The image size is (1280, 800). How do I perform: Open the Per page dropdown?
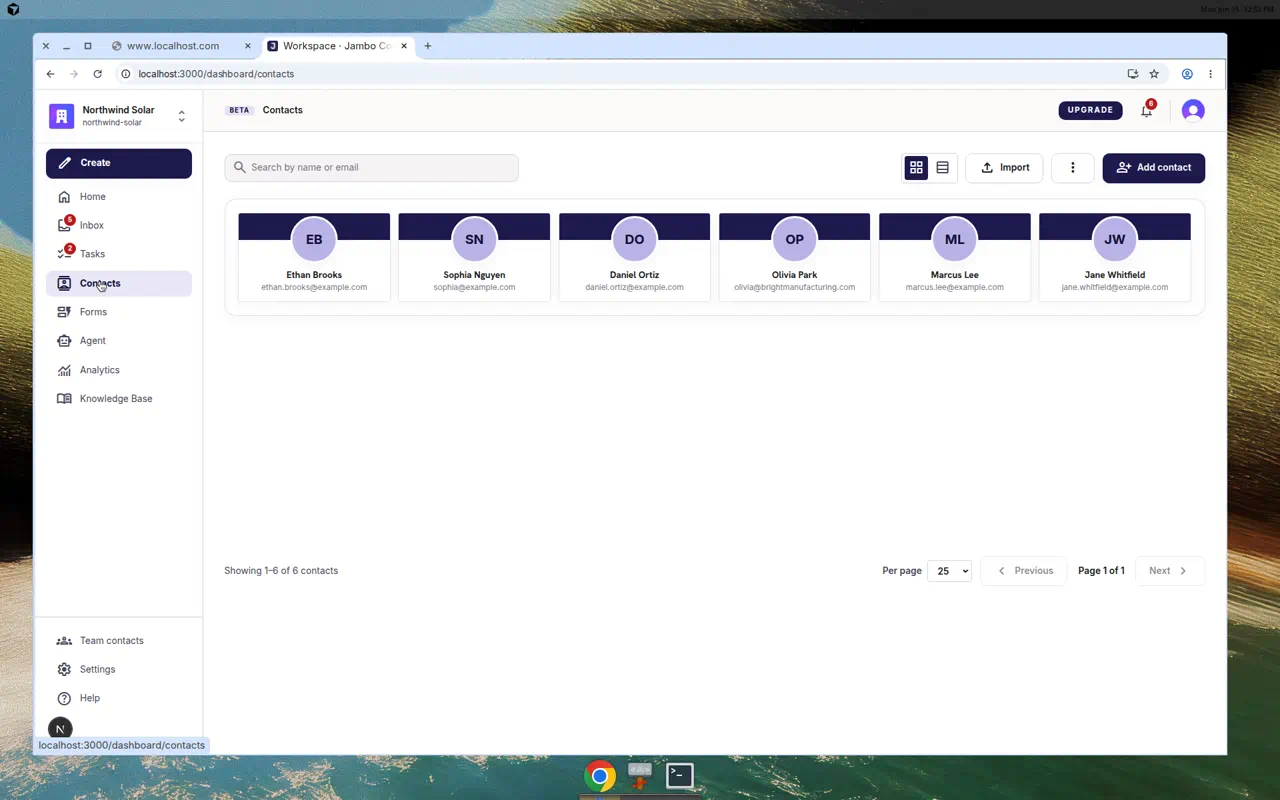pos(949,571)
